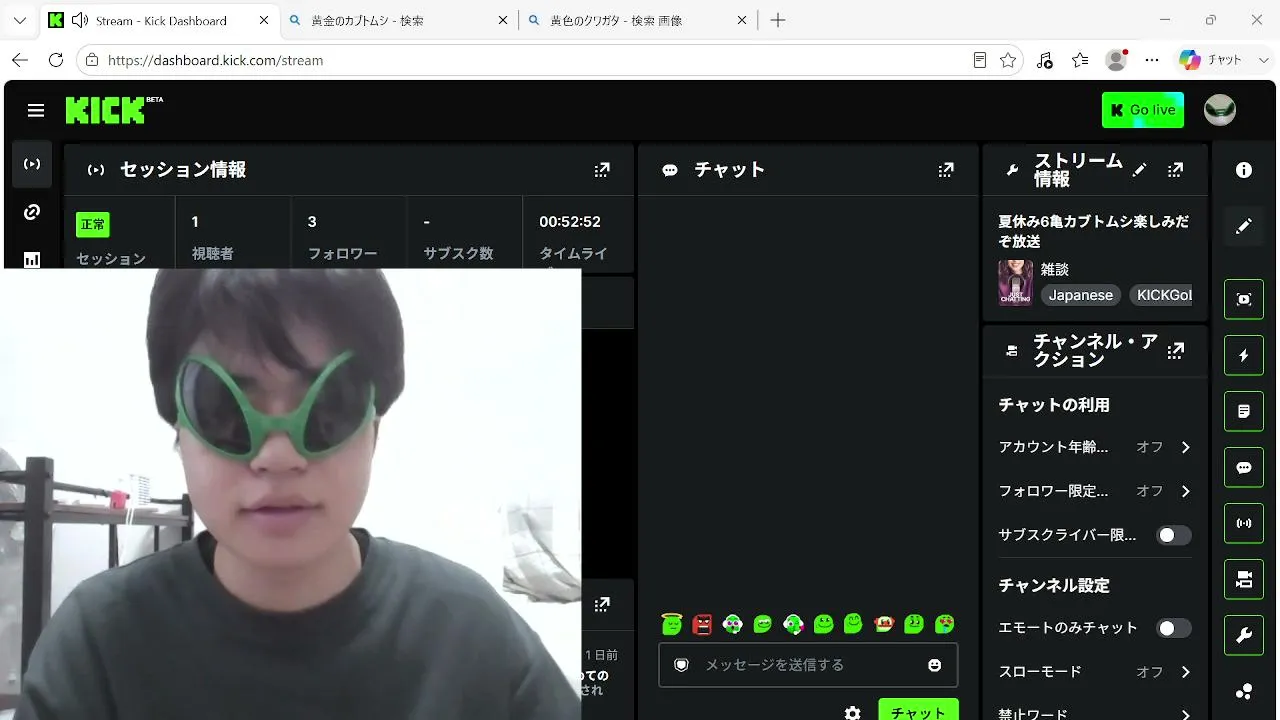Insert the angry red face emote
The height and width of the screenshot is (720, 1280).
[702, 624]
